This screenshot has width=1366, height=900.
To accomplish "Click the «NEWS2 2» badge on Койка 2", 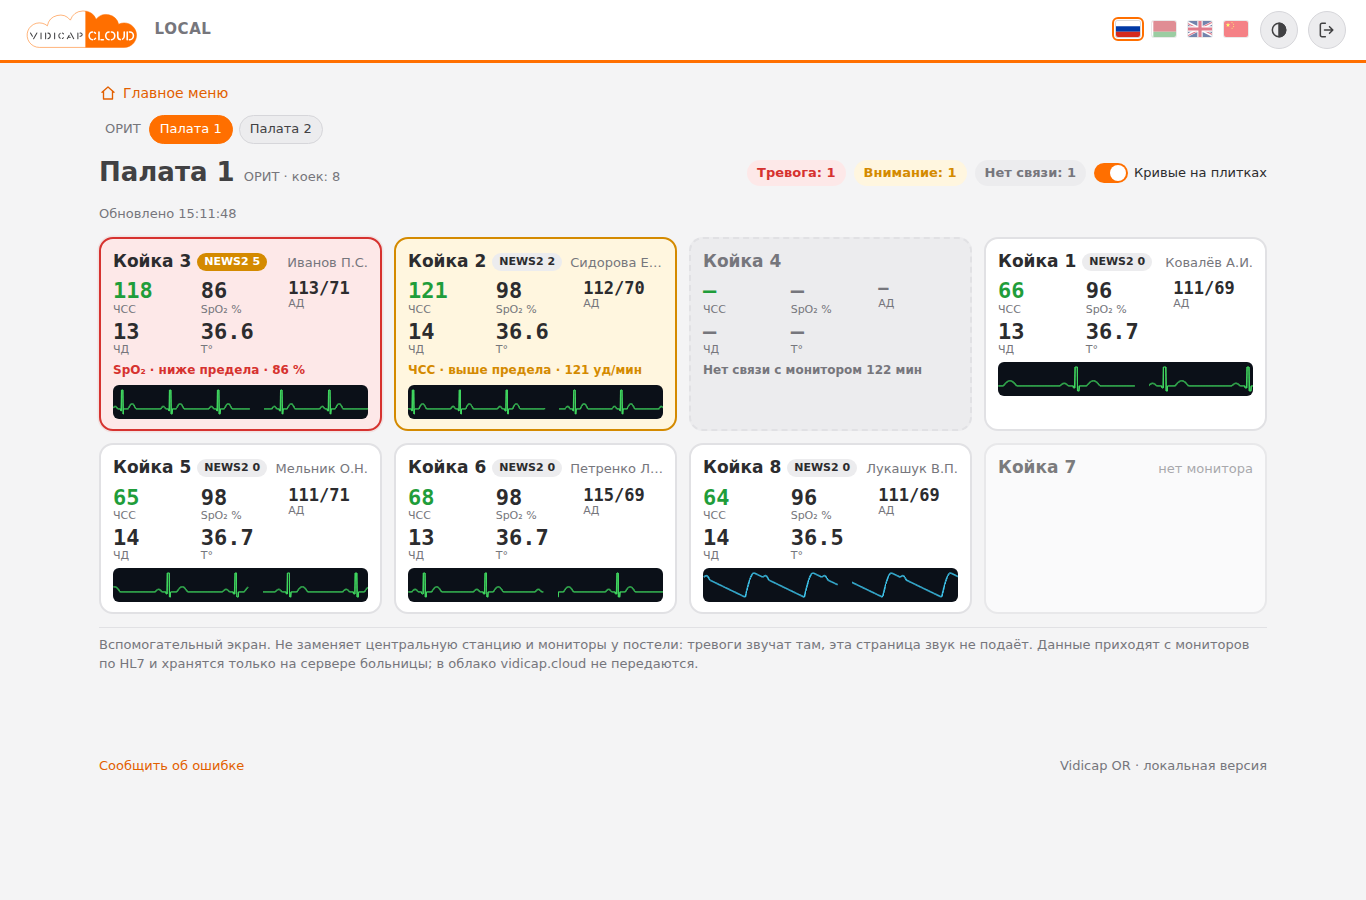I will pos(527,262).
